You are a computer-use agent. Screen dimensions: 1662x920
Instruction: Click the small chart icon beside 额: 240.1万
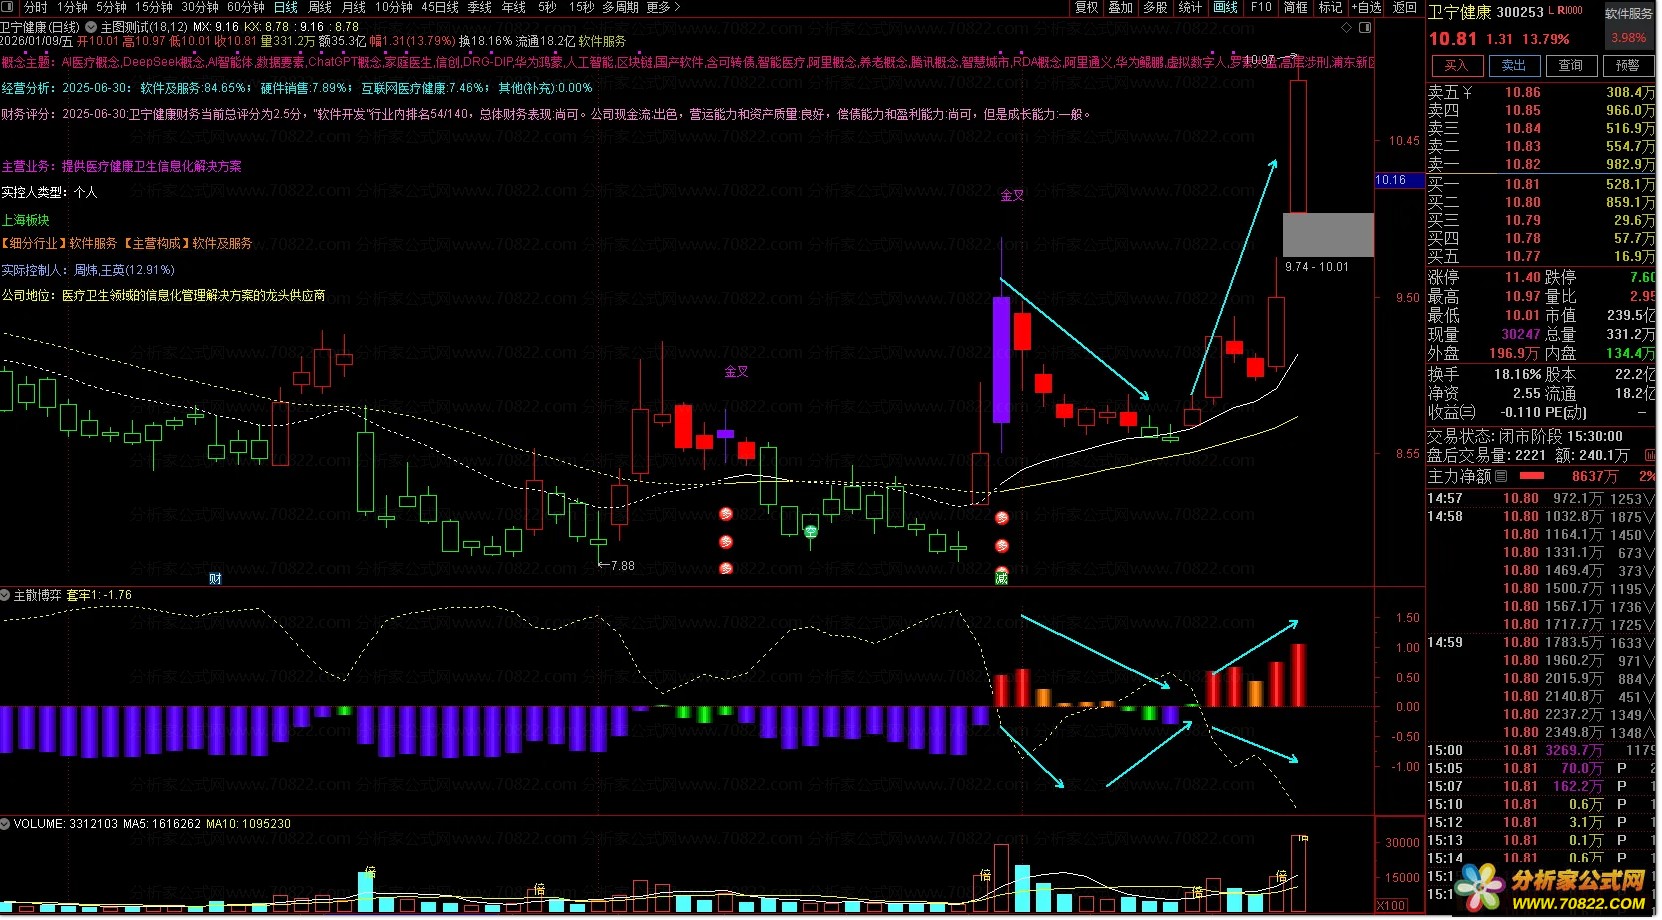pyautogui.click(x=1648, y=456)
